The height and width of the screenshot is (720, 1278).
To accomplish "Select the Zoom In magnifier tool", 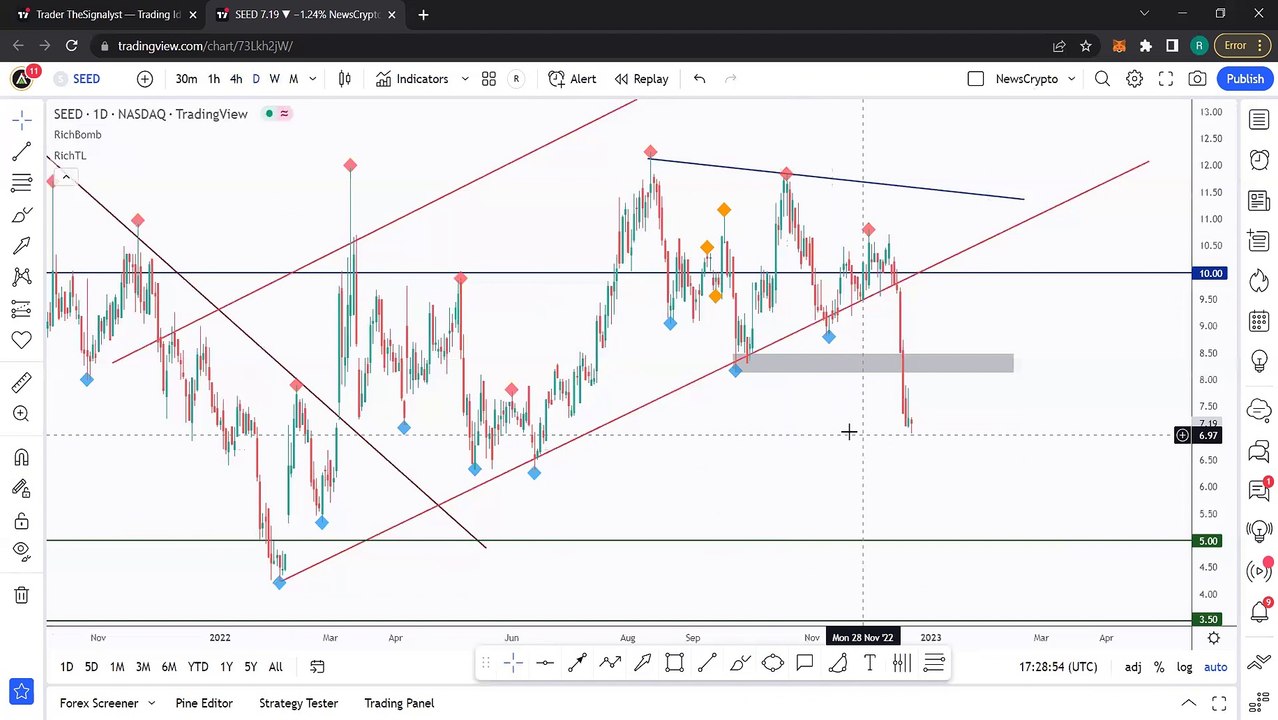I will [x=21, y=414].
